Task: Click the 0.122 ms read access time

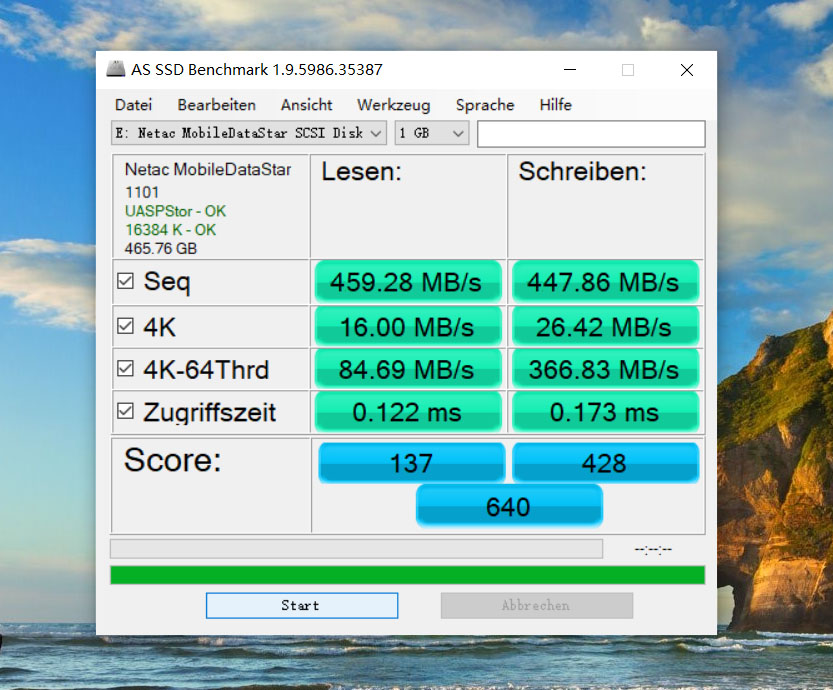Action: 408,412
